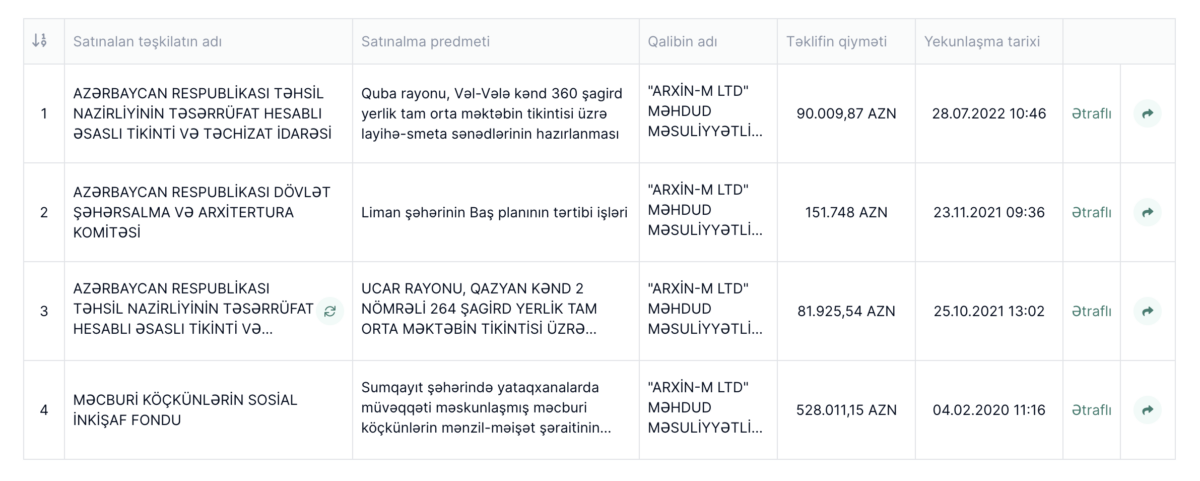
Task: Click the share arrow icon for row 1
Action: tap(1147, 114)
